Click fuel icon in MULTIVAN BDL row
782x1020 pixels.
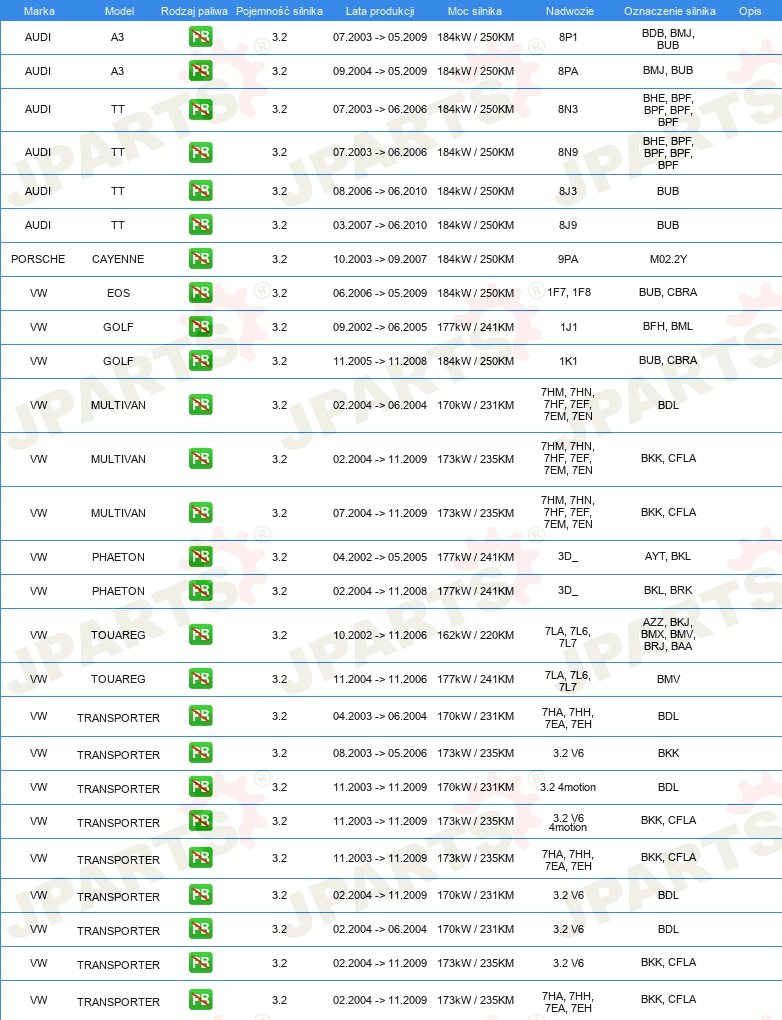pos(200,405)
